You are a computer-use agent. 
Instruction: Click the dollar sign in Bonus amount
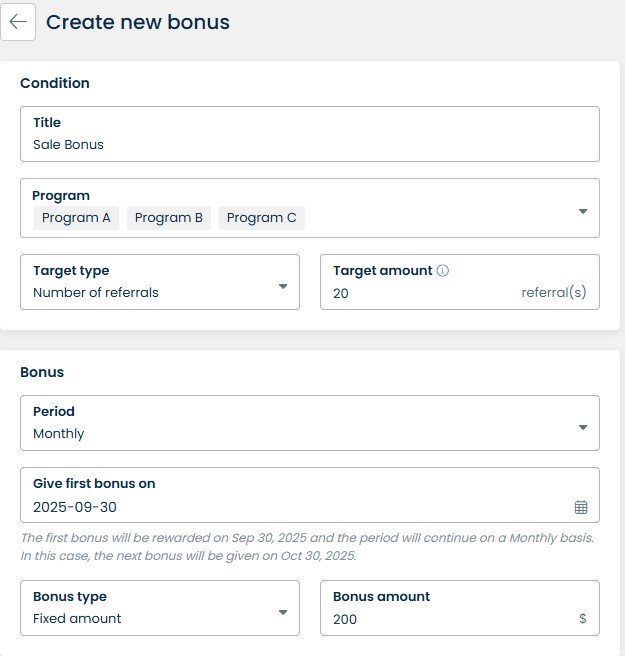583,619
